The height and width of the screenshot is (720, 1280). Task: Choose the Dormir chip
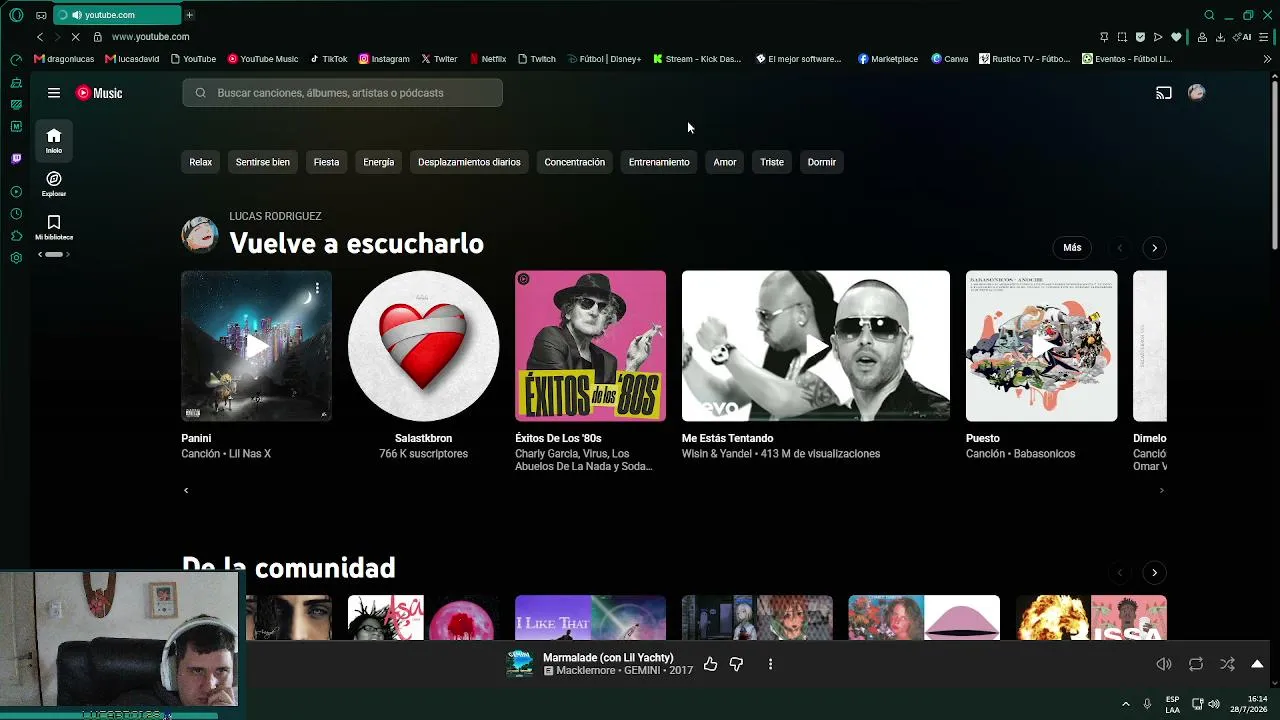coord(822,162)
